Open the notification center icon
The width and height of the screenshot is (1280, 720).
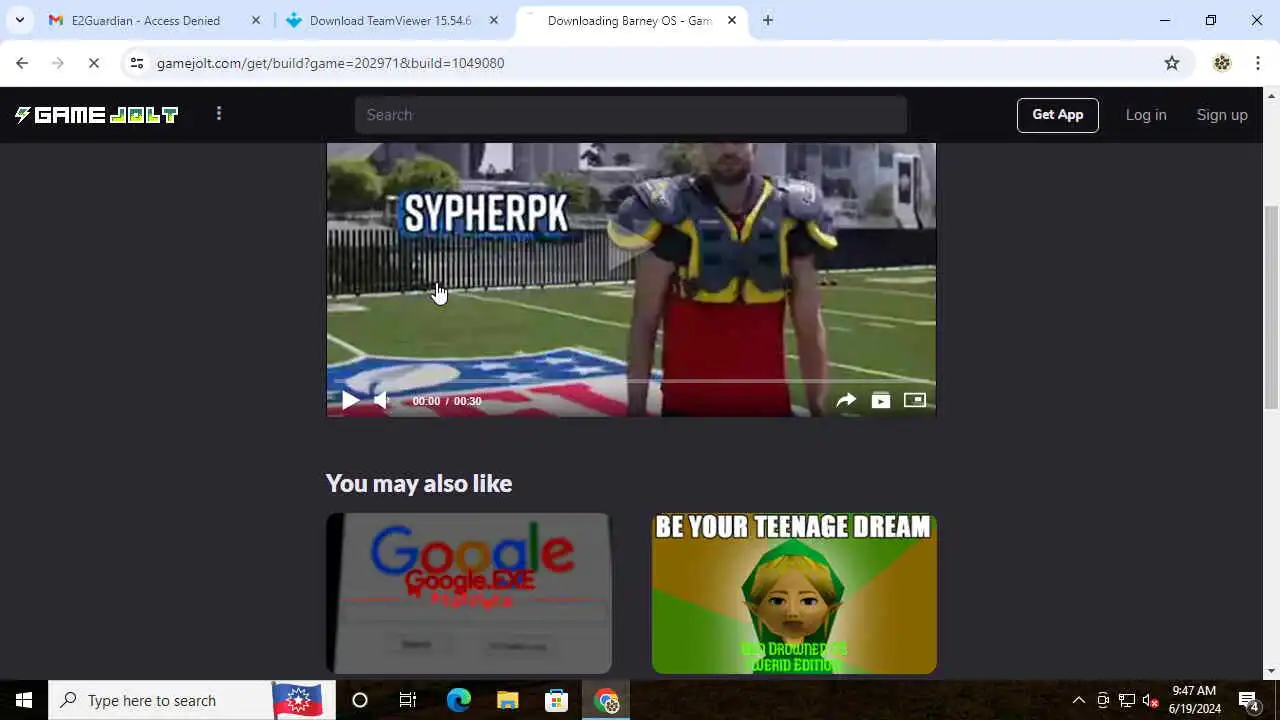tap(1248, 700)
